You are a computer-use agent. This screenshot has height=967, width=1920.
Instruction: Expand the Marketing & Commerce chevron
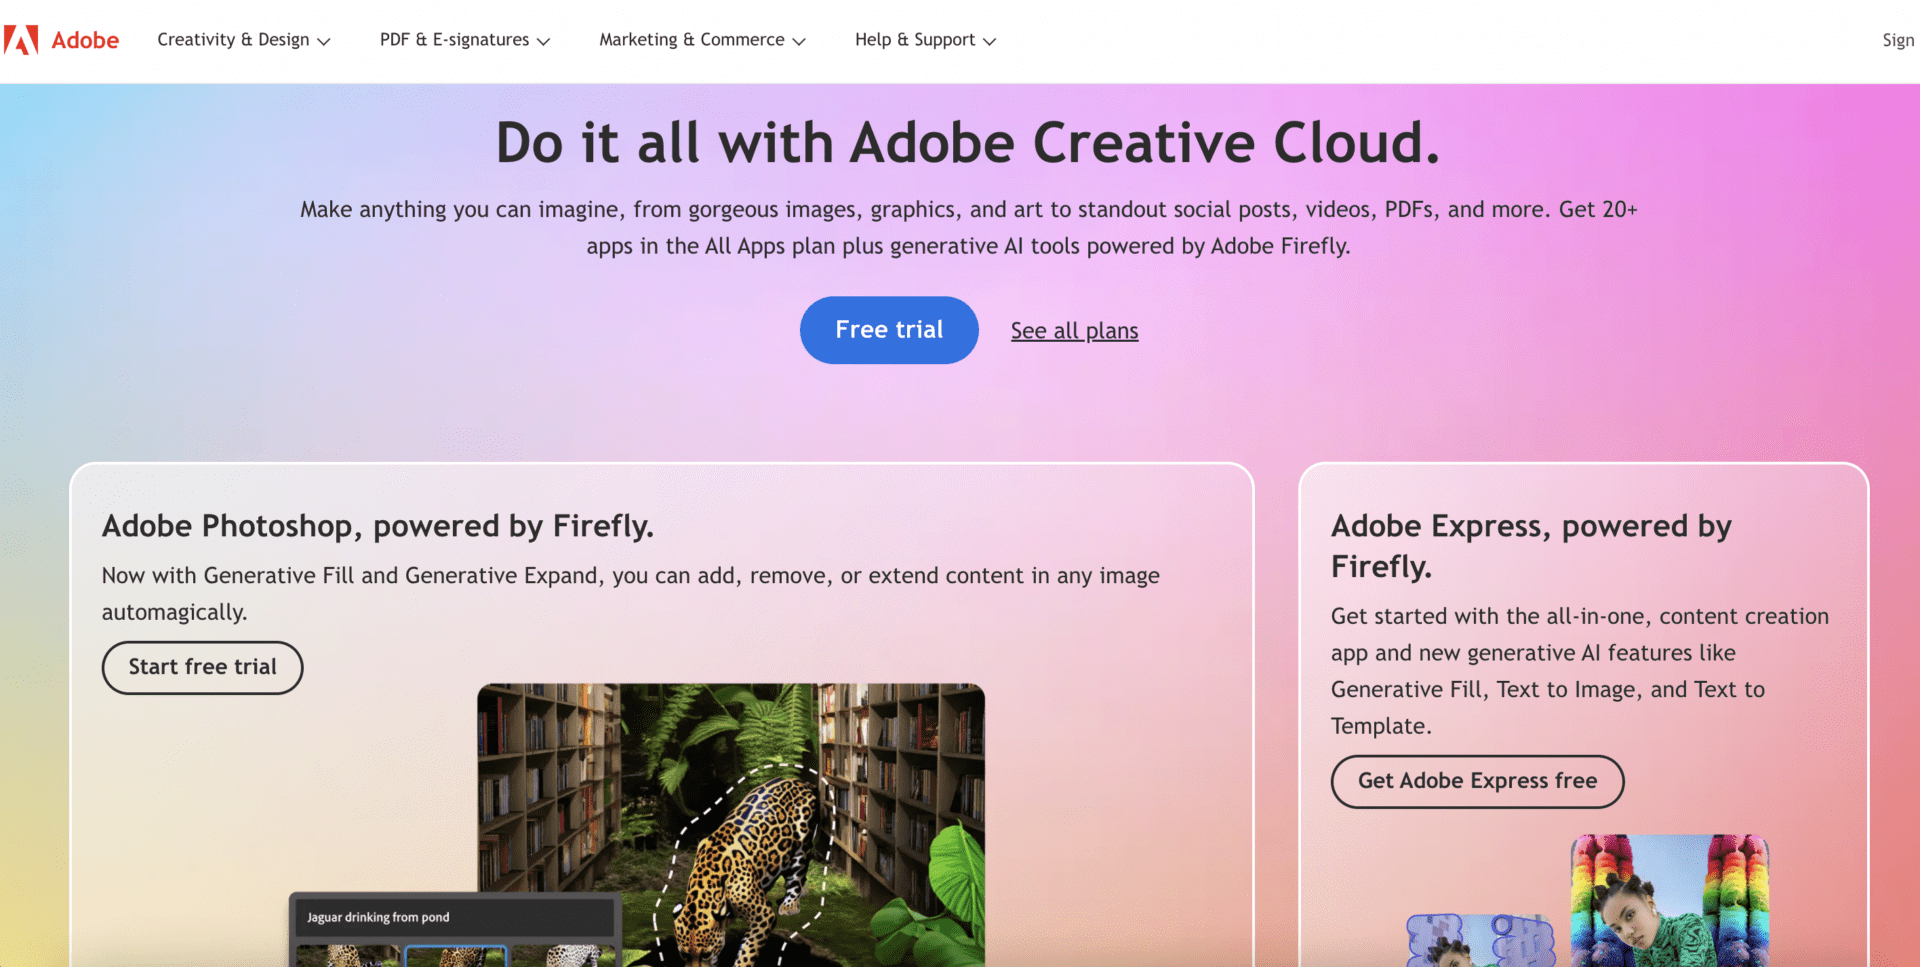[x=798, y=41]
